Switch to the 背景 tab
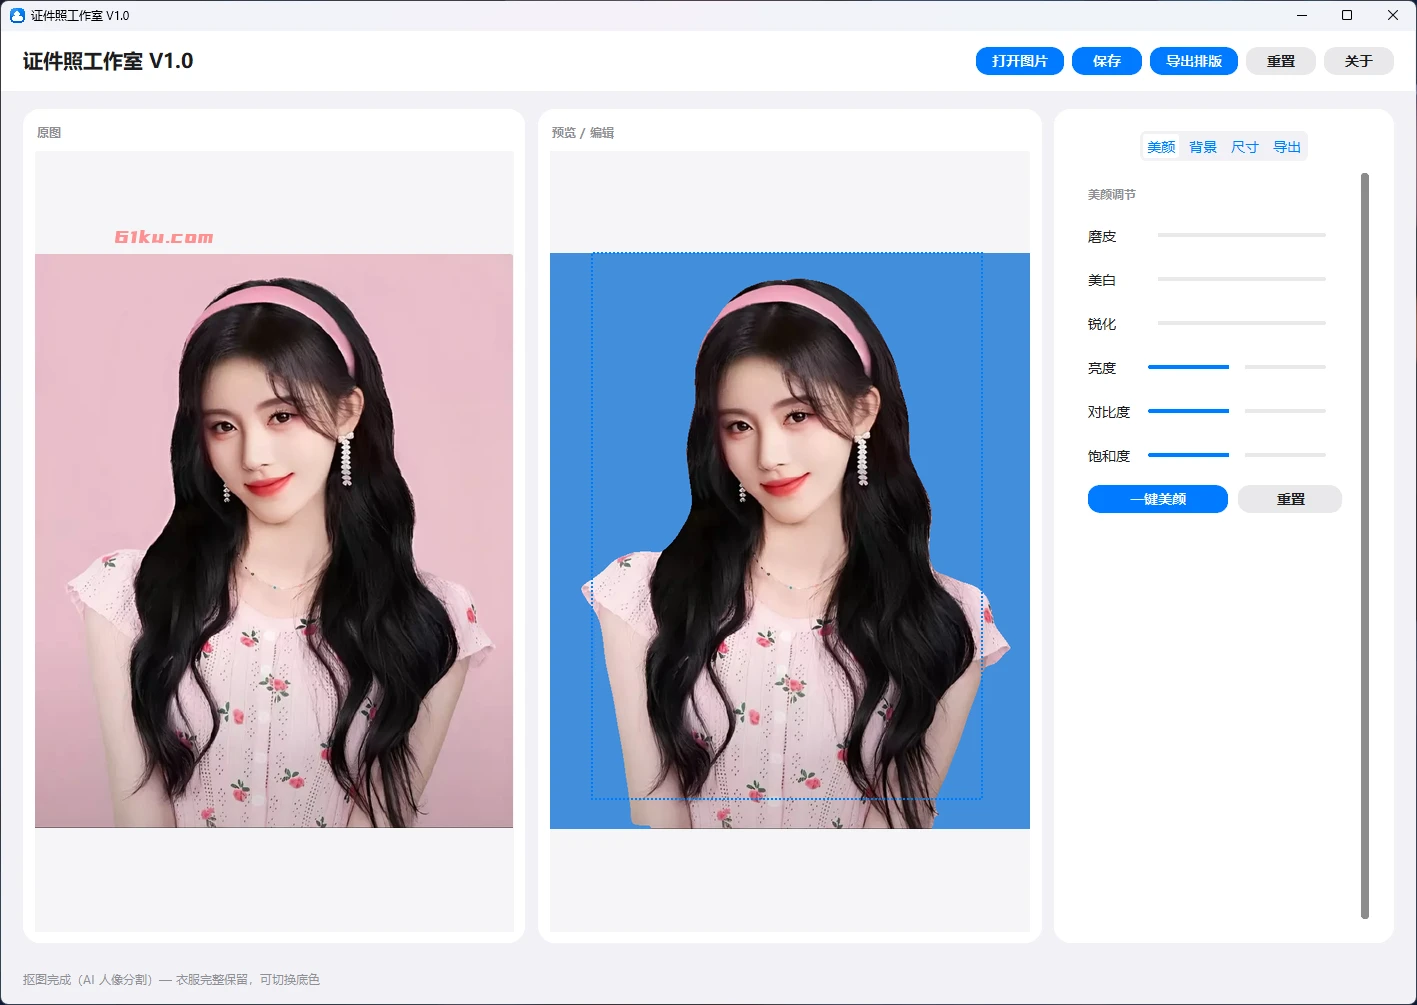 click(x=1203, y=147)
